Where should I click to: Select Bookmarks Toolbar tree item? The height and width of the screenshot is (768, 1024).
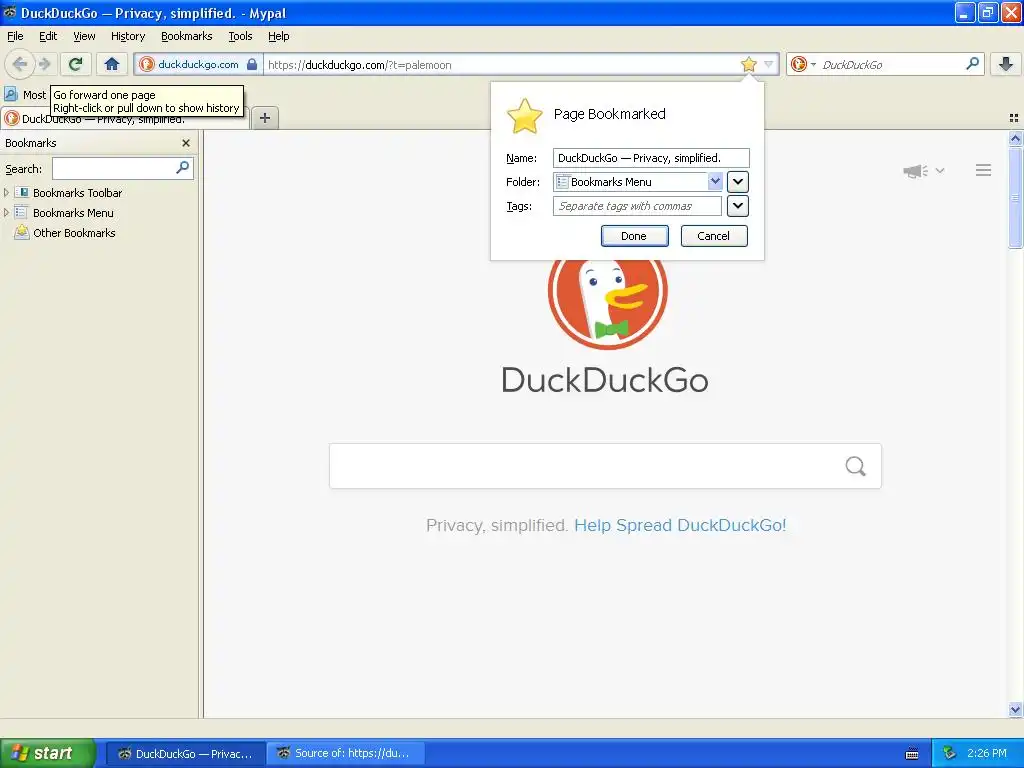pyautogui.click(x=77, y=193)
